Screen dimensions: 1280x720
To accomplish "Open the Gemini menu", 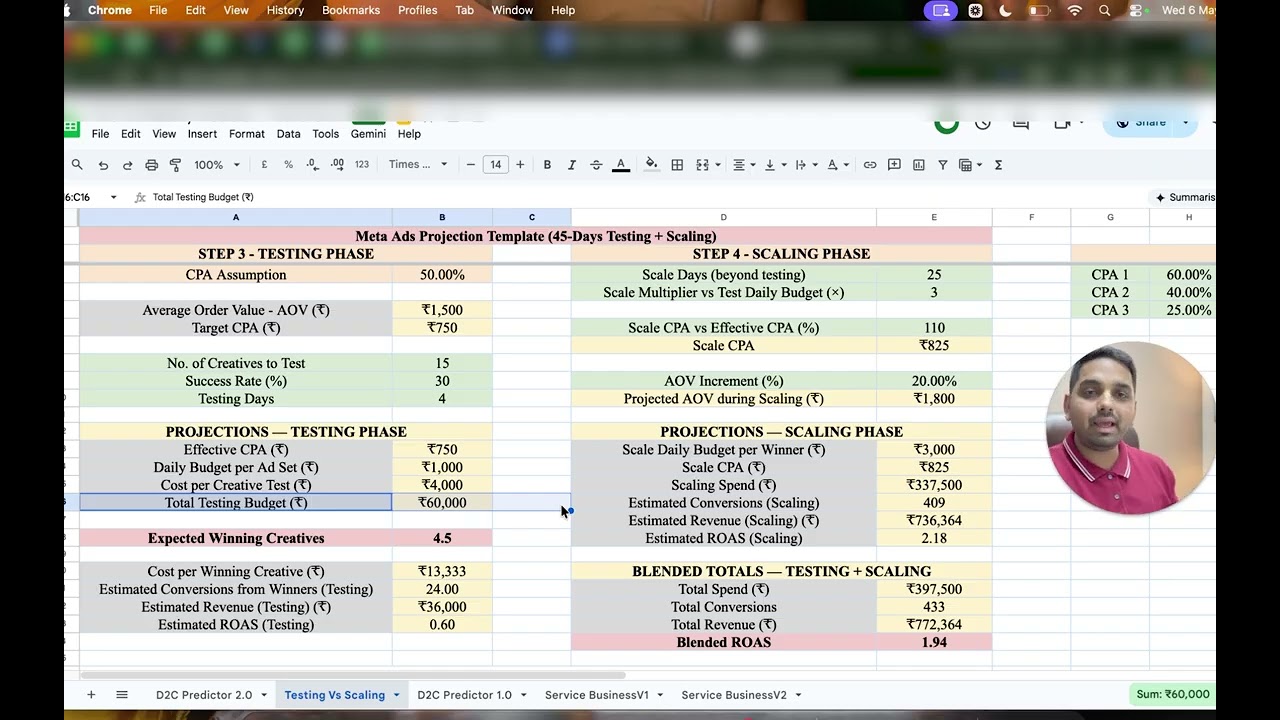I will (368, 134).
